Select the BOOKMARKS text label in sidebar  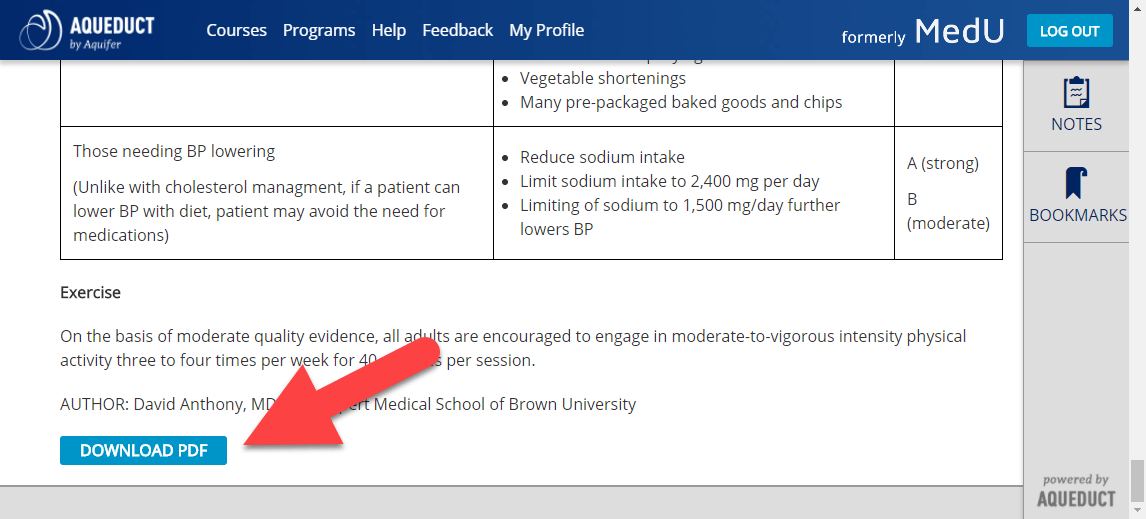(1077, 215)
